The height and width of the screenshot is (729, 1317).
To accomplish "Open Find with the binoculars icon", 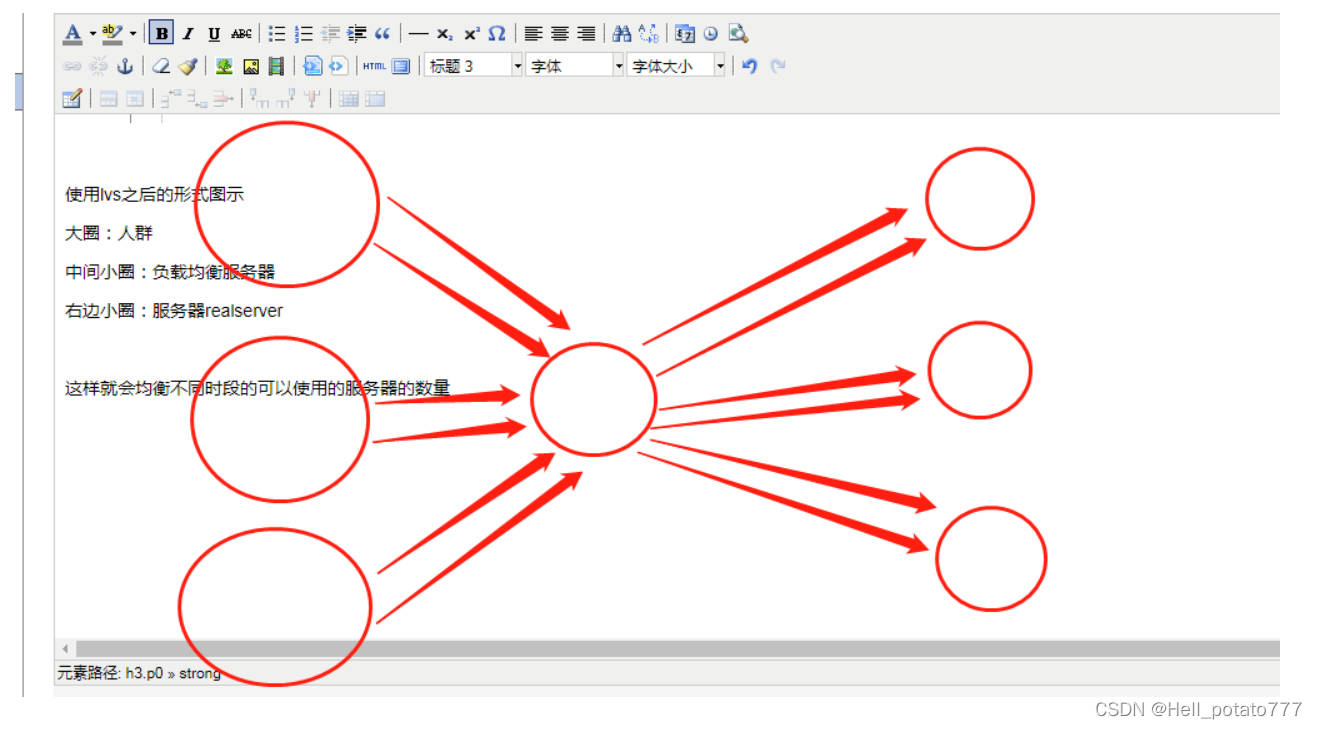I will [622, 34].
